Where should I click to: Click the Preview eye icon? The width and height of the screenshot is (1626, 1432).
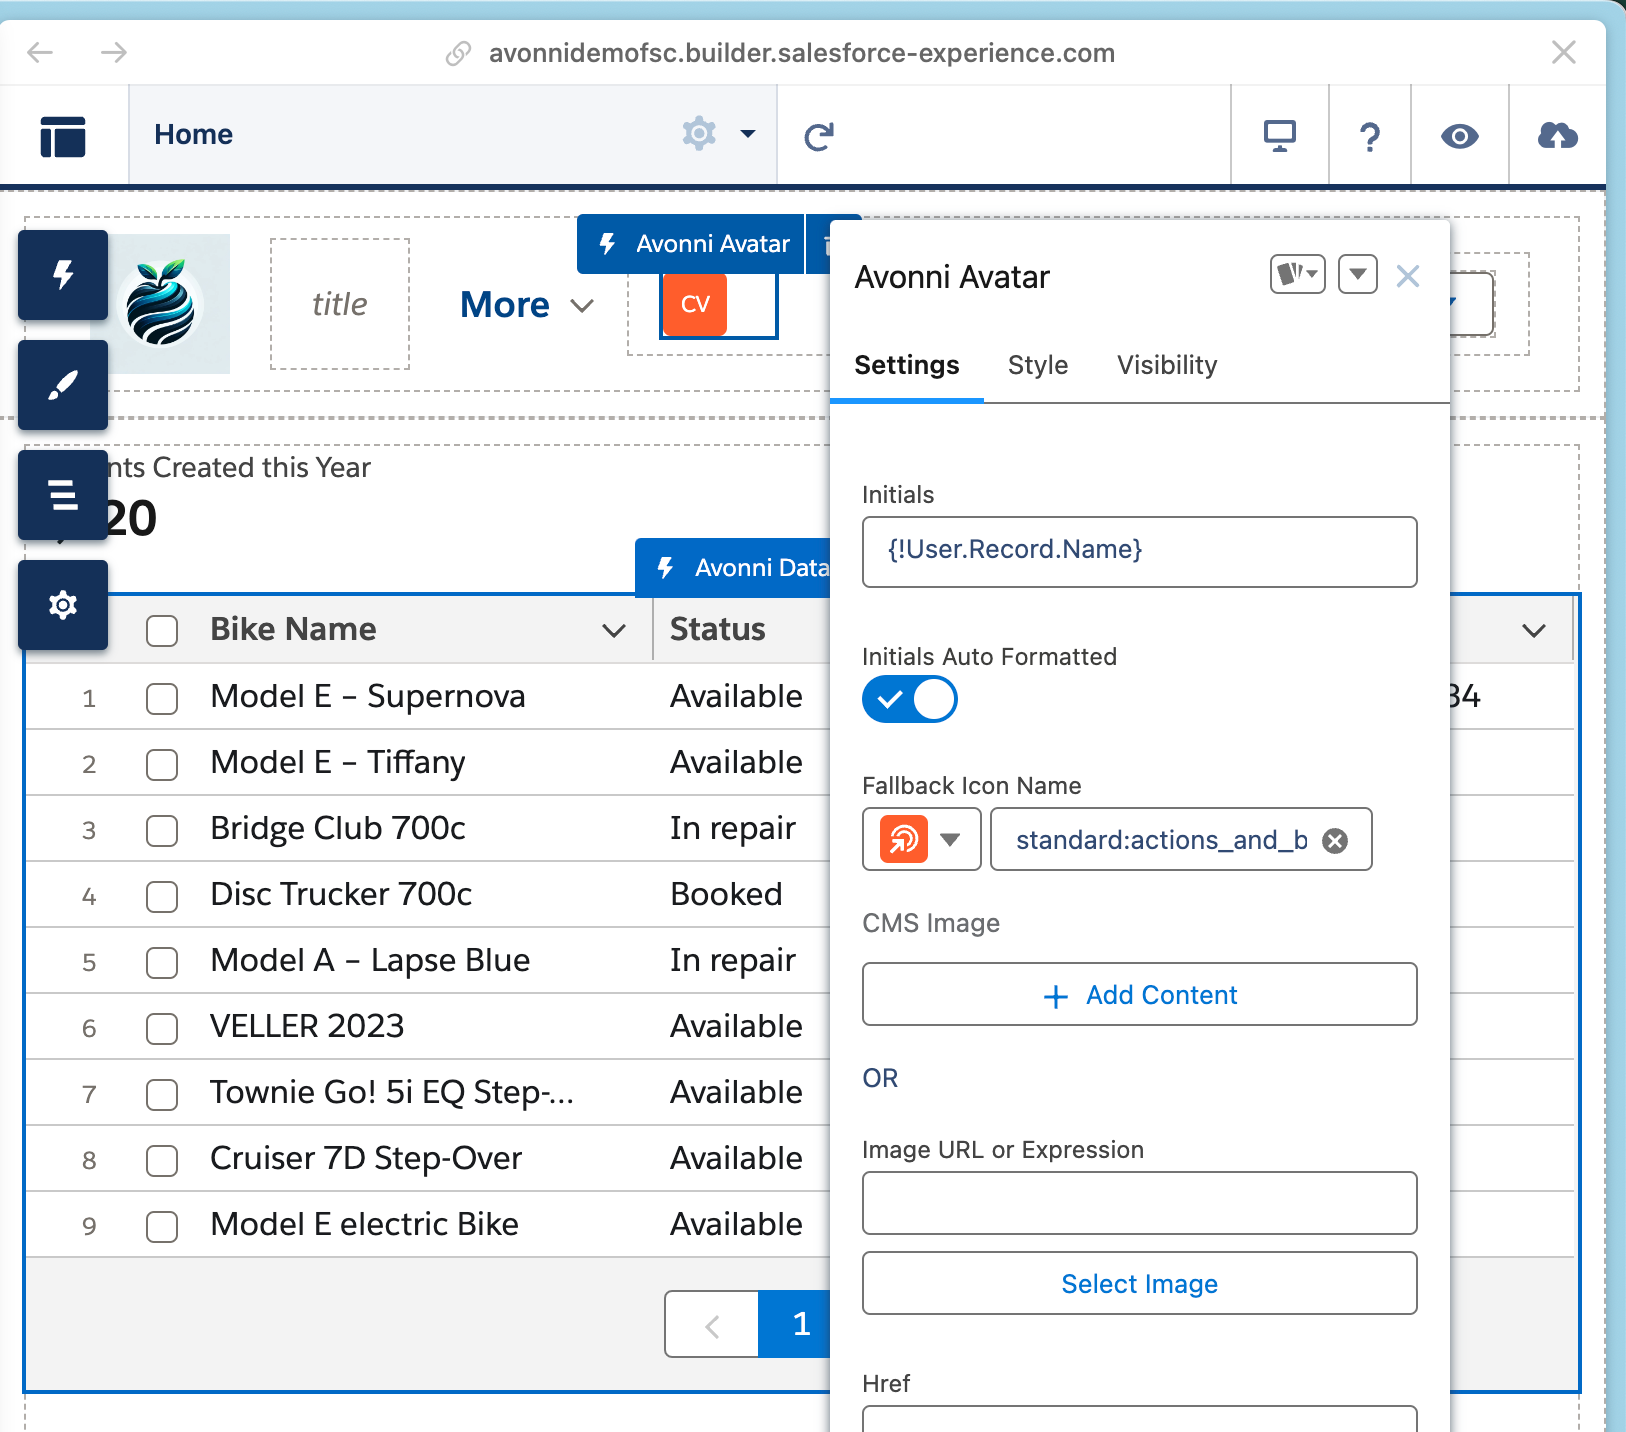[x=1459, y=136]
